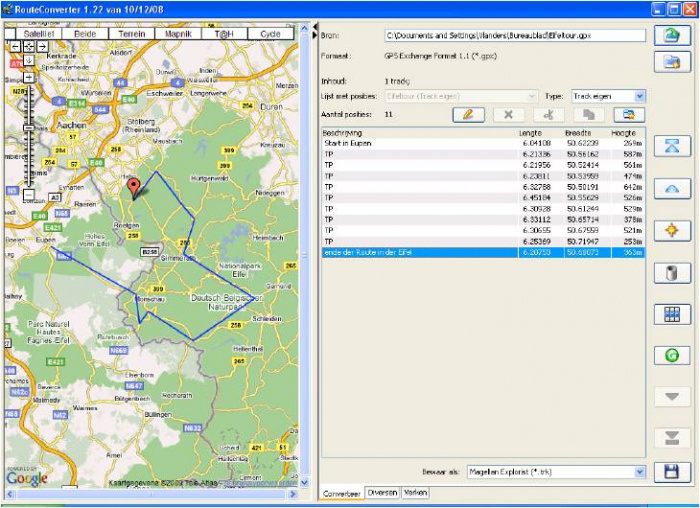
Task: Sort by the Hoogte column header
Action: tap(623, 133)
